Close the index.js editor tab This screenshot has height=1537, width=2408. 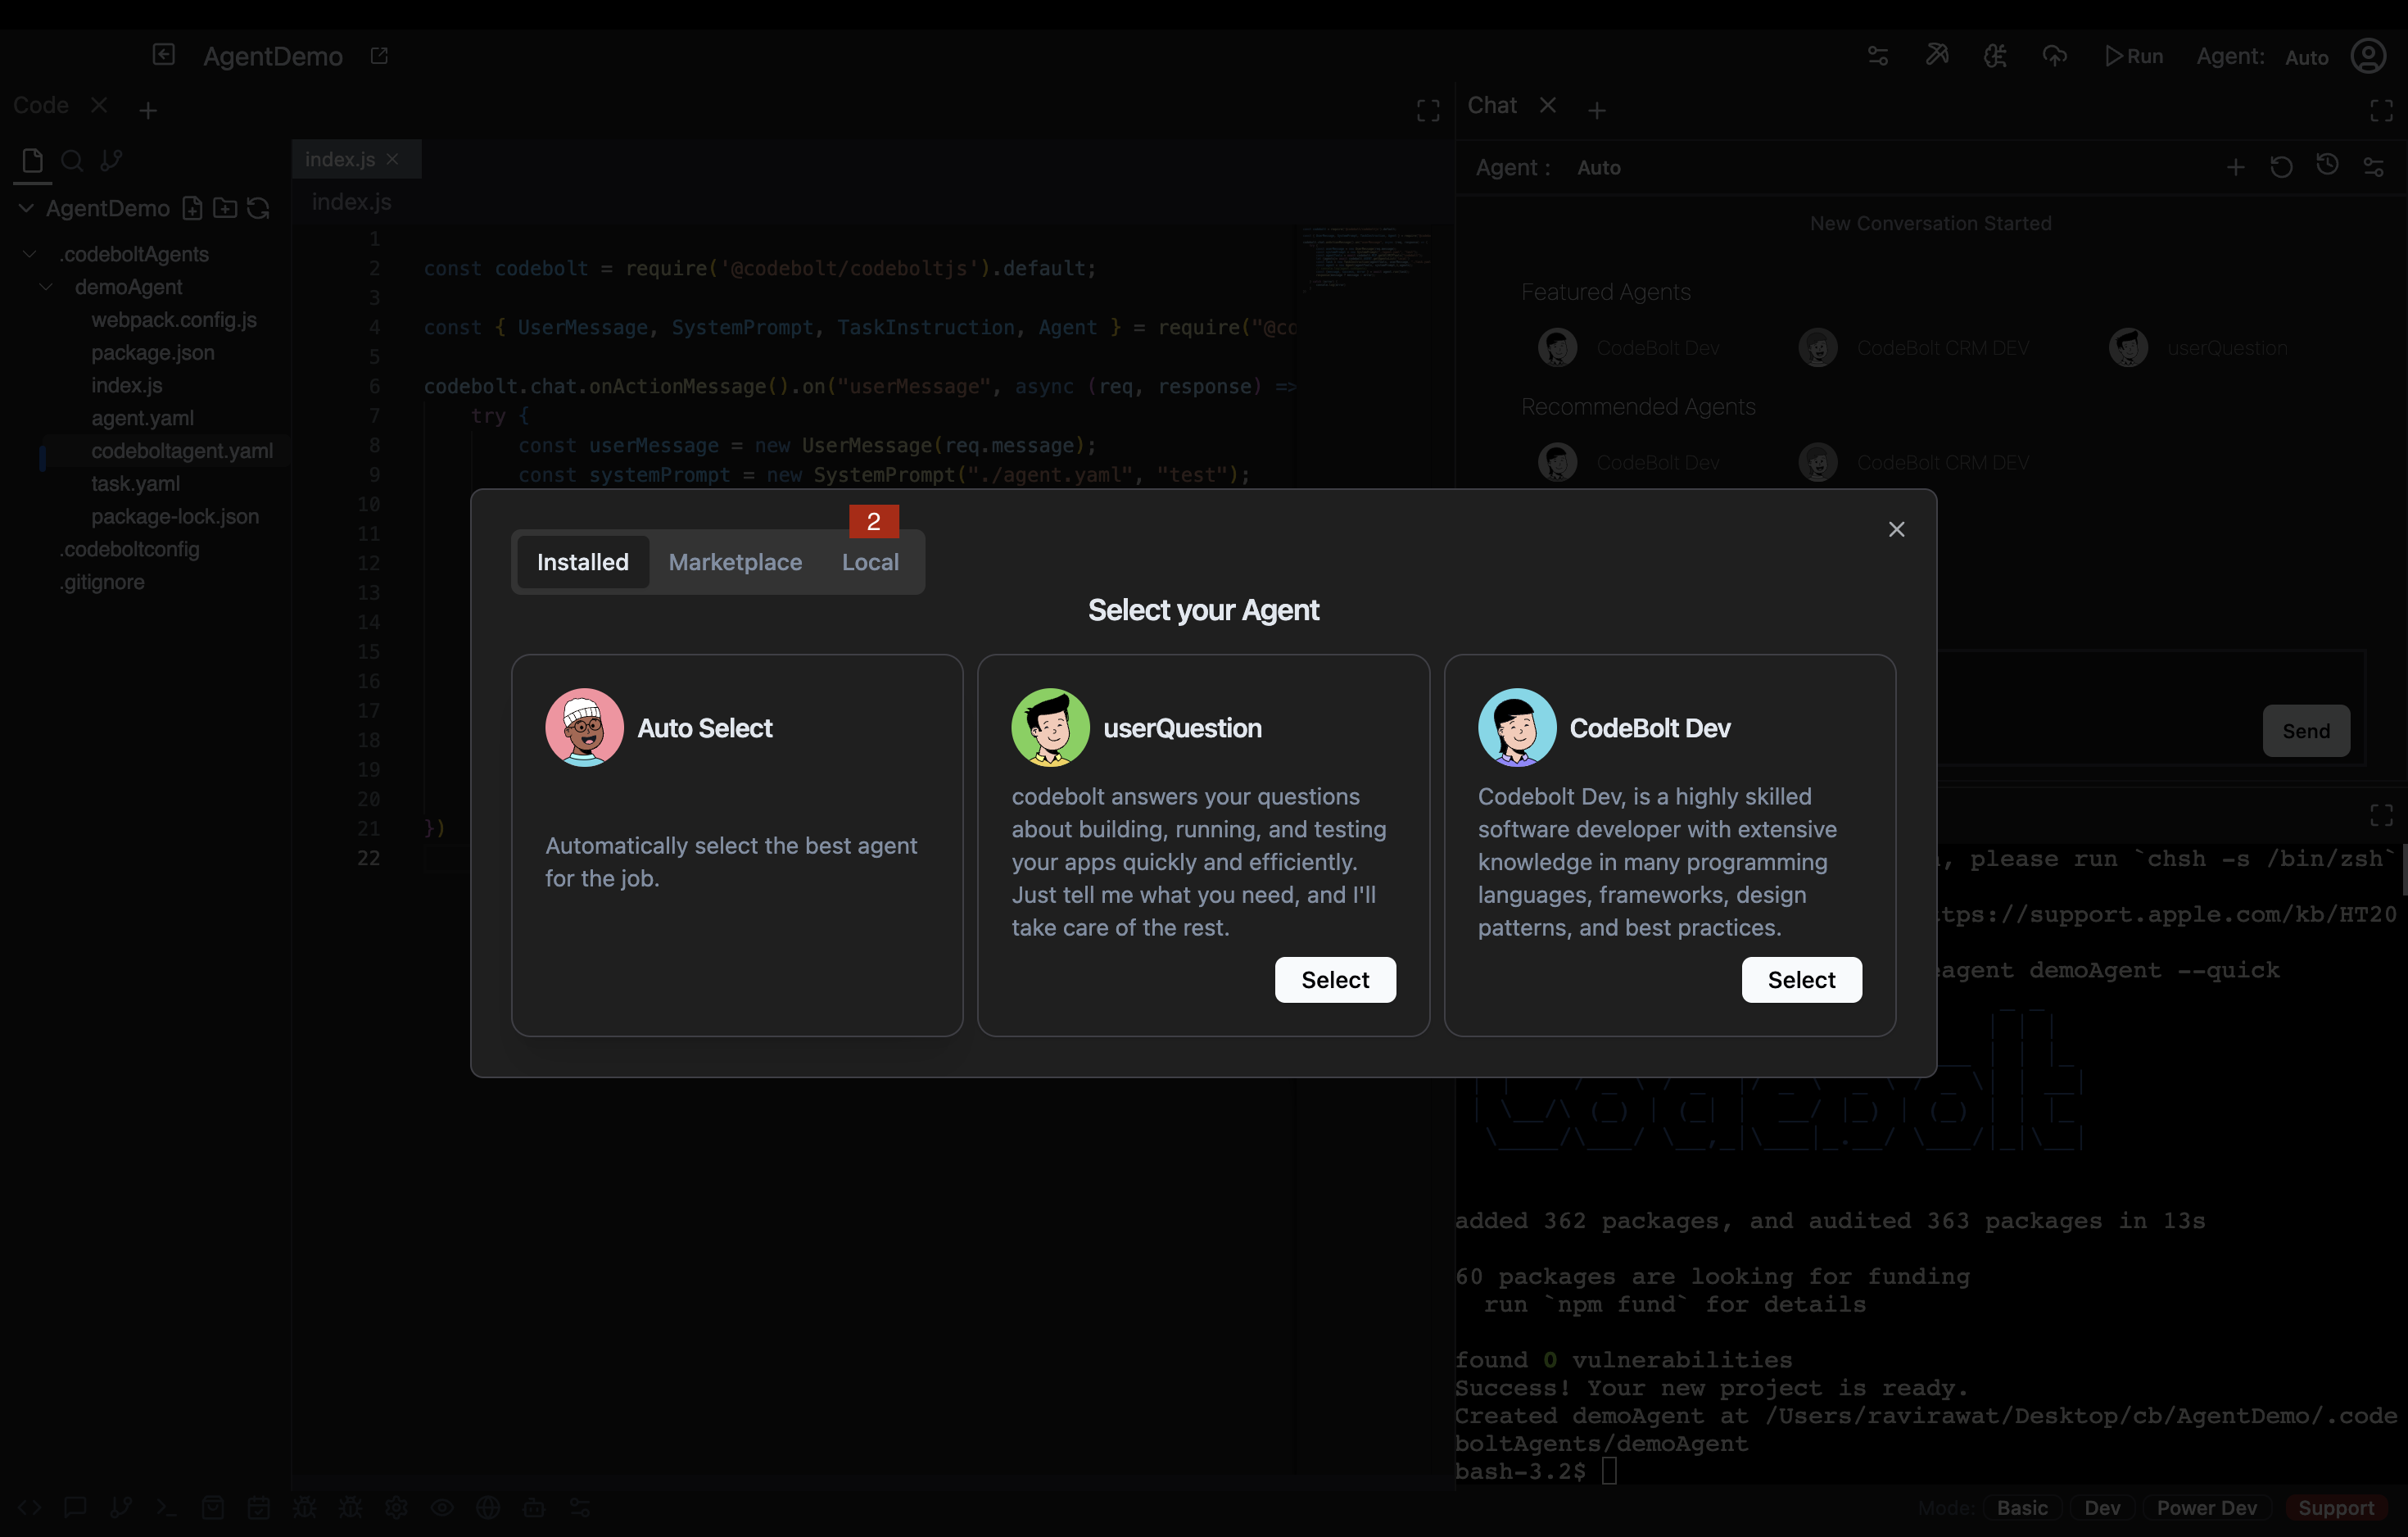click(x=393, y=159)
